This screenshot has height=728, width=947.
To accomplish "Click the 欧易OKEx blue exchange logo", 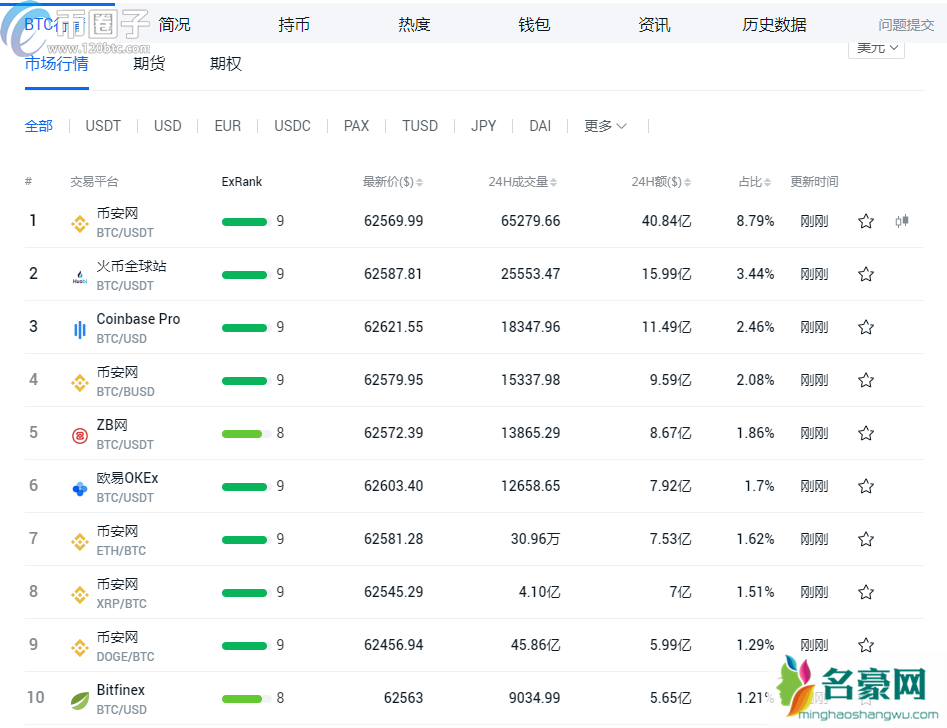I will (x=80, y=488).
